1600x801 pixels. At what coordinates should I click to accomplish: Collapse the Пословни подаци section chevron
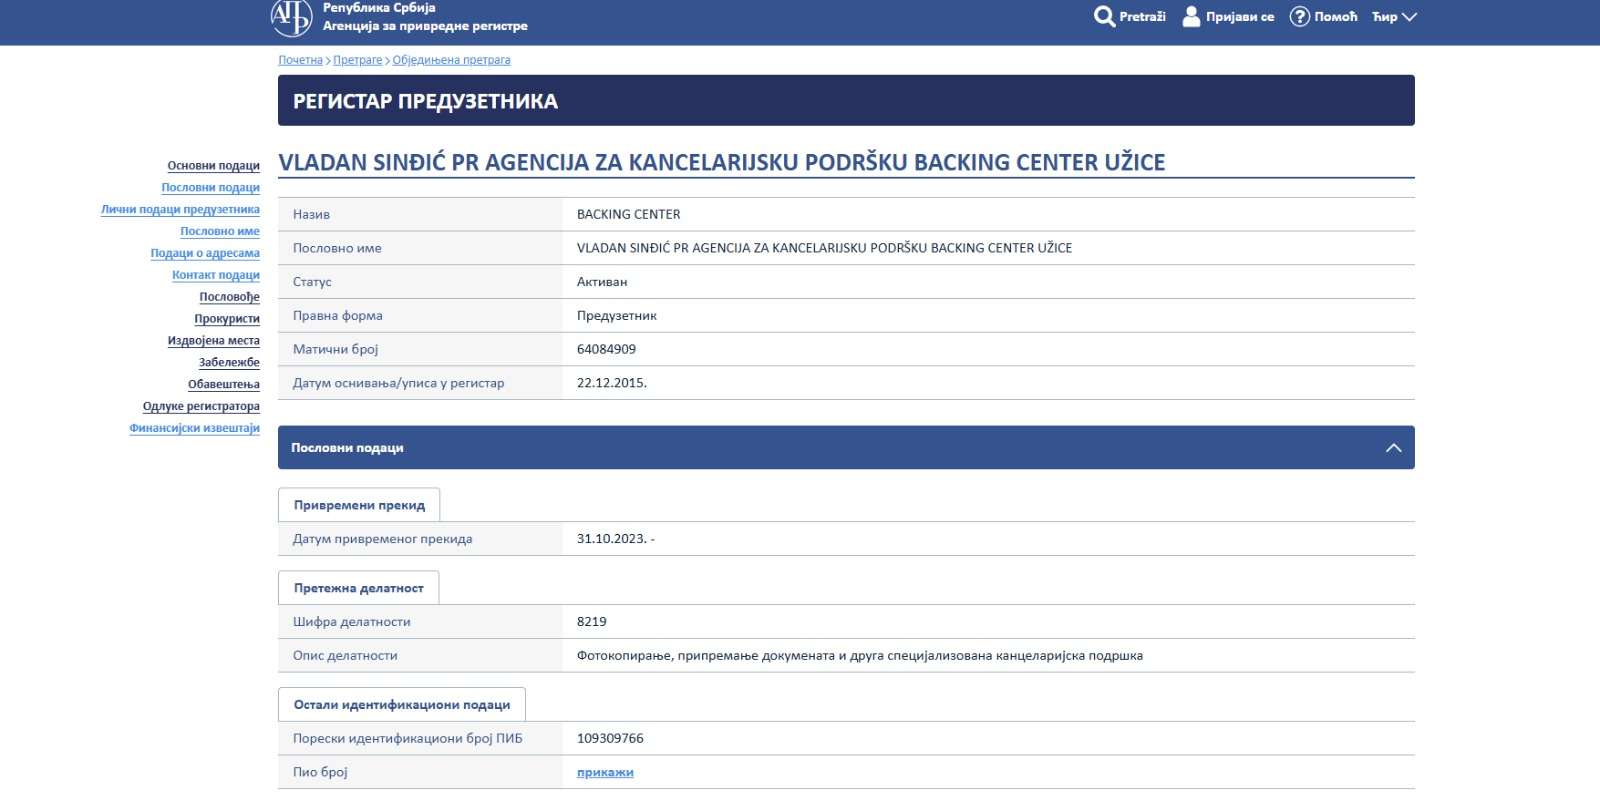pos(1393,448)
